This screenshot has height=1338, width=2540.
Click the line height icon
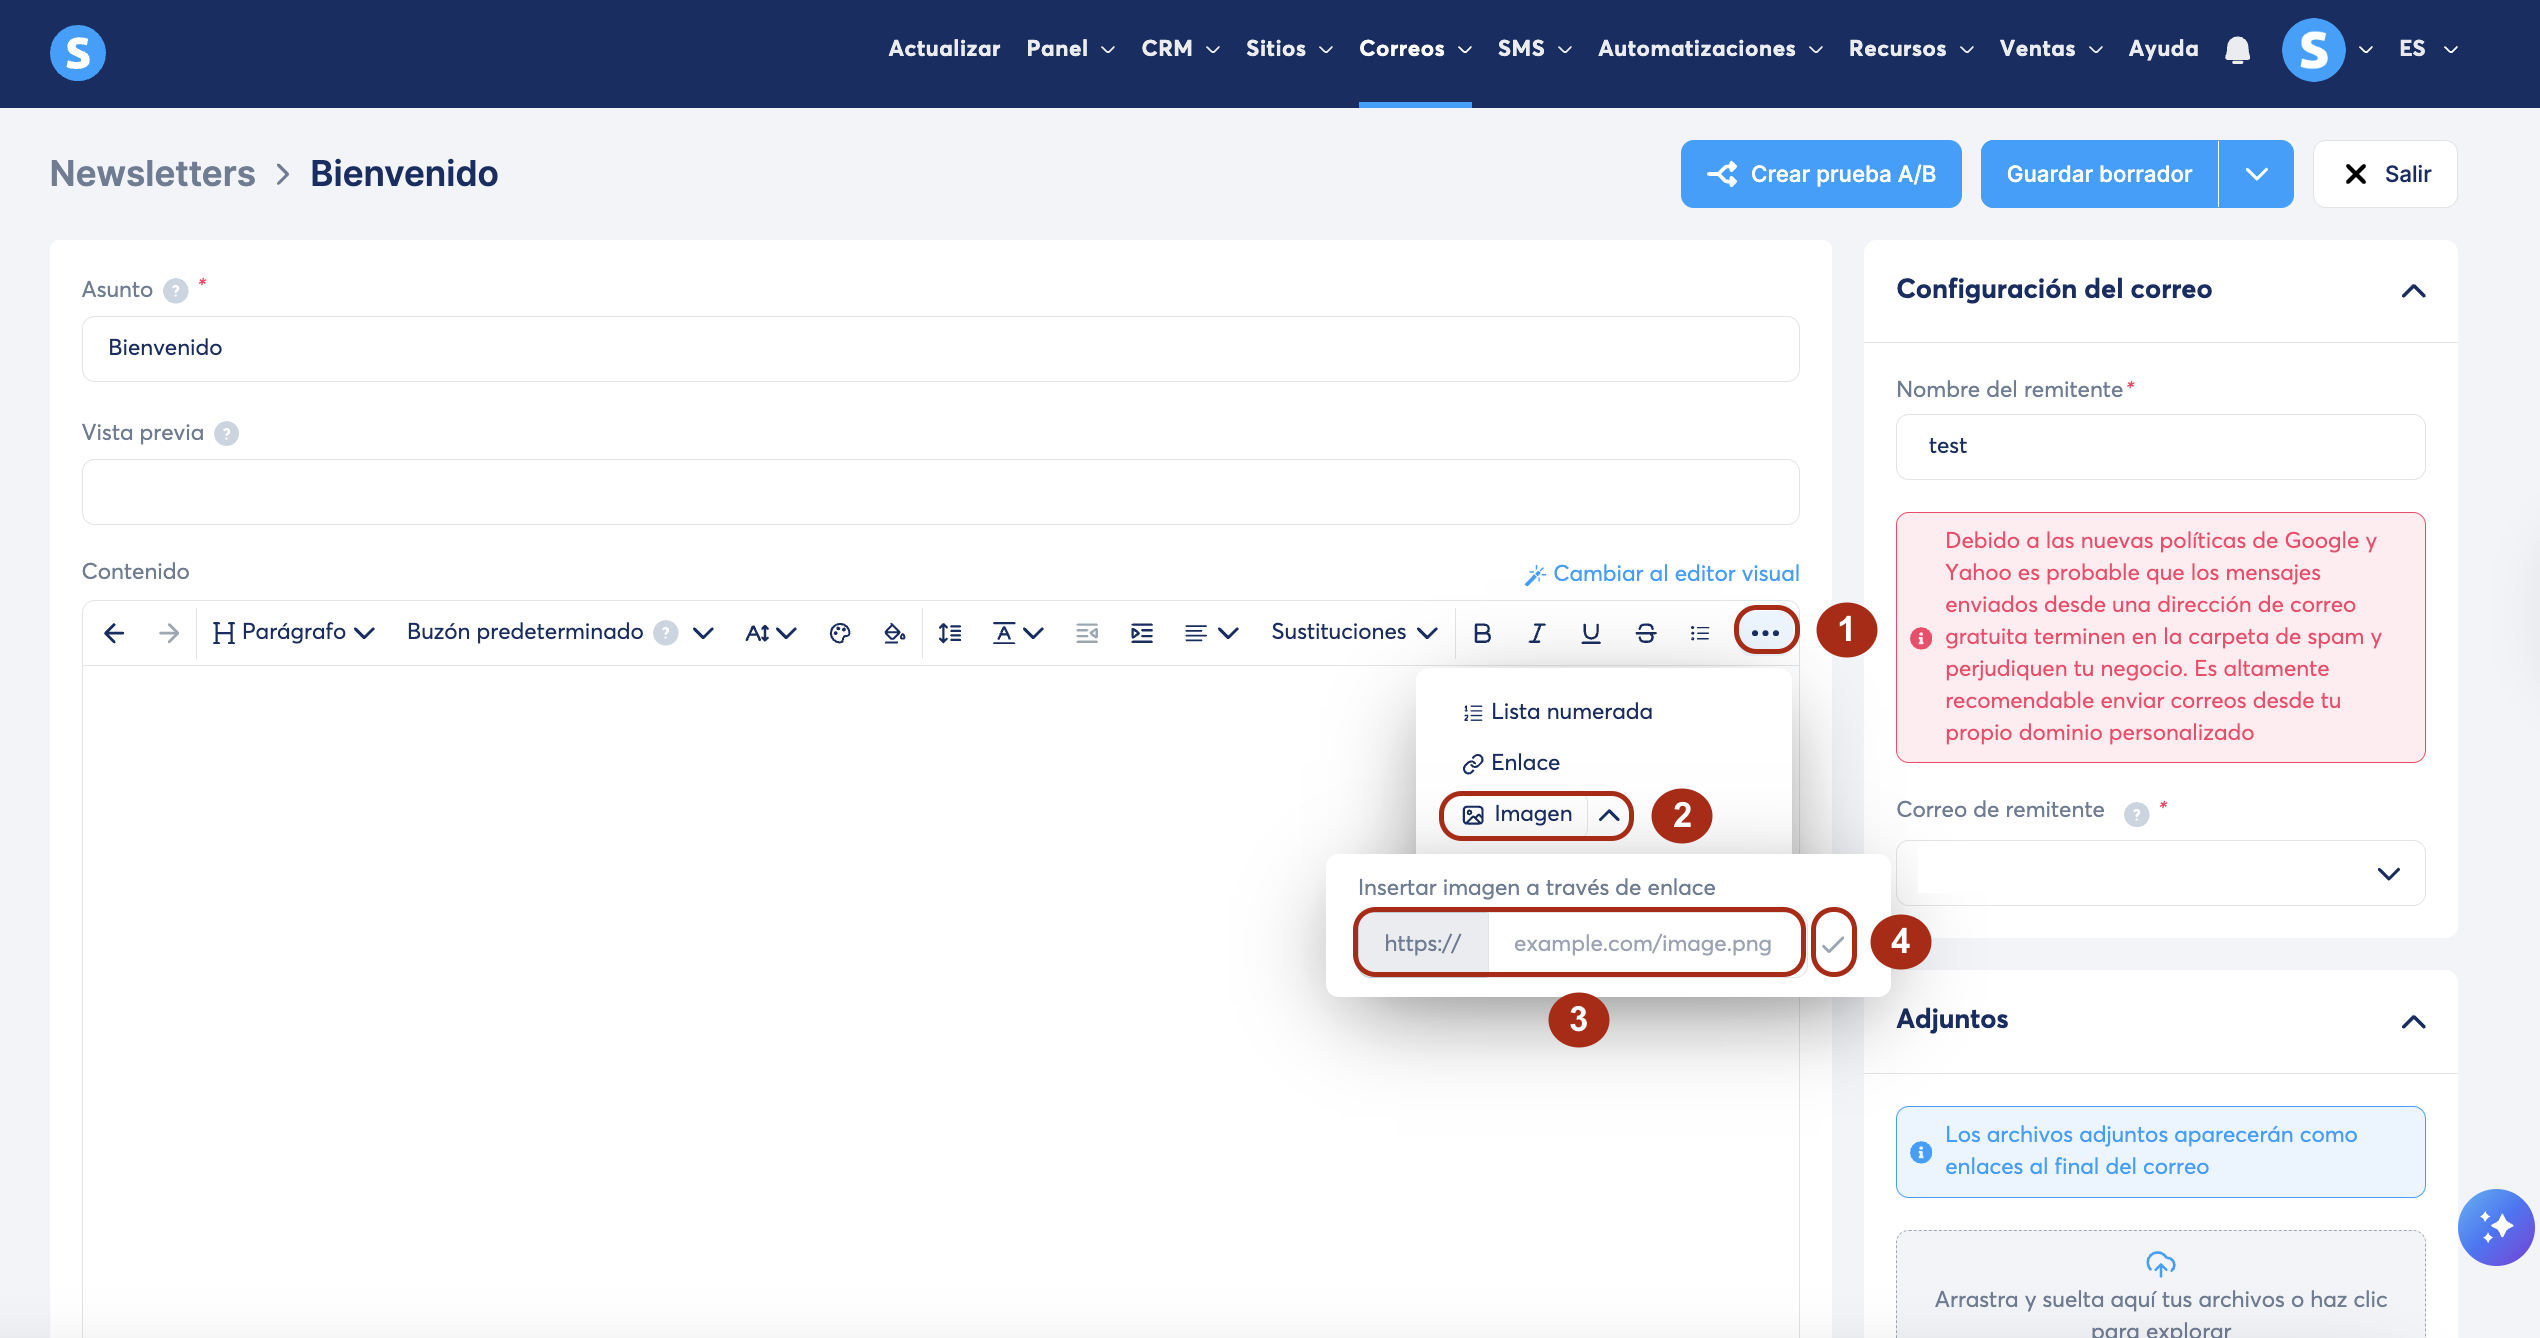(x=949, y=633)
